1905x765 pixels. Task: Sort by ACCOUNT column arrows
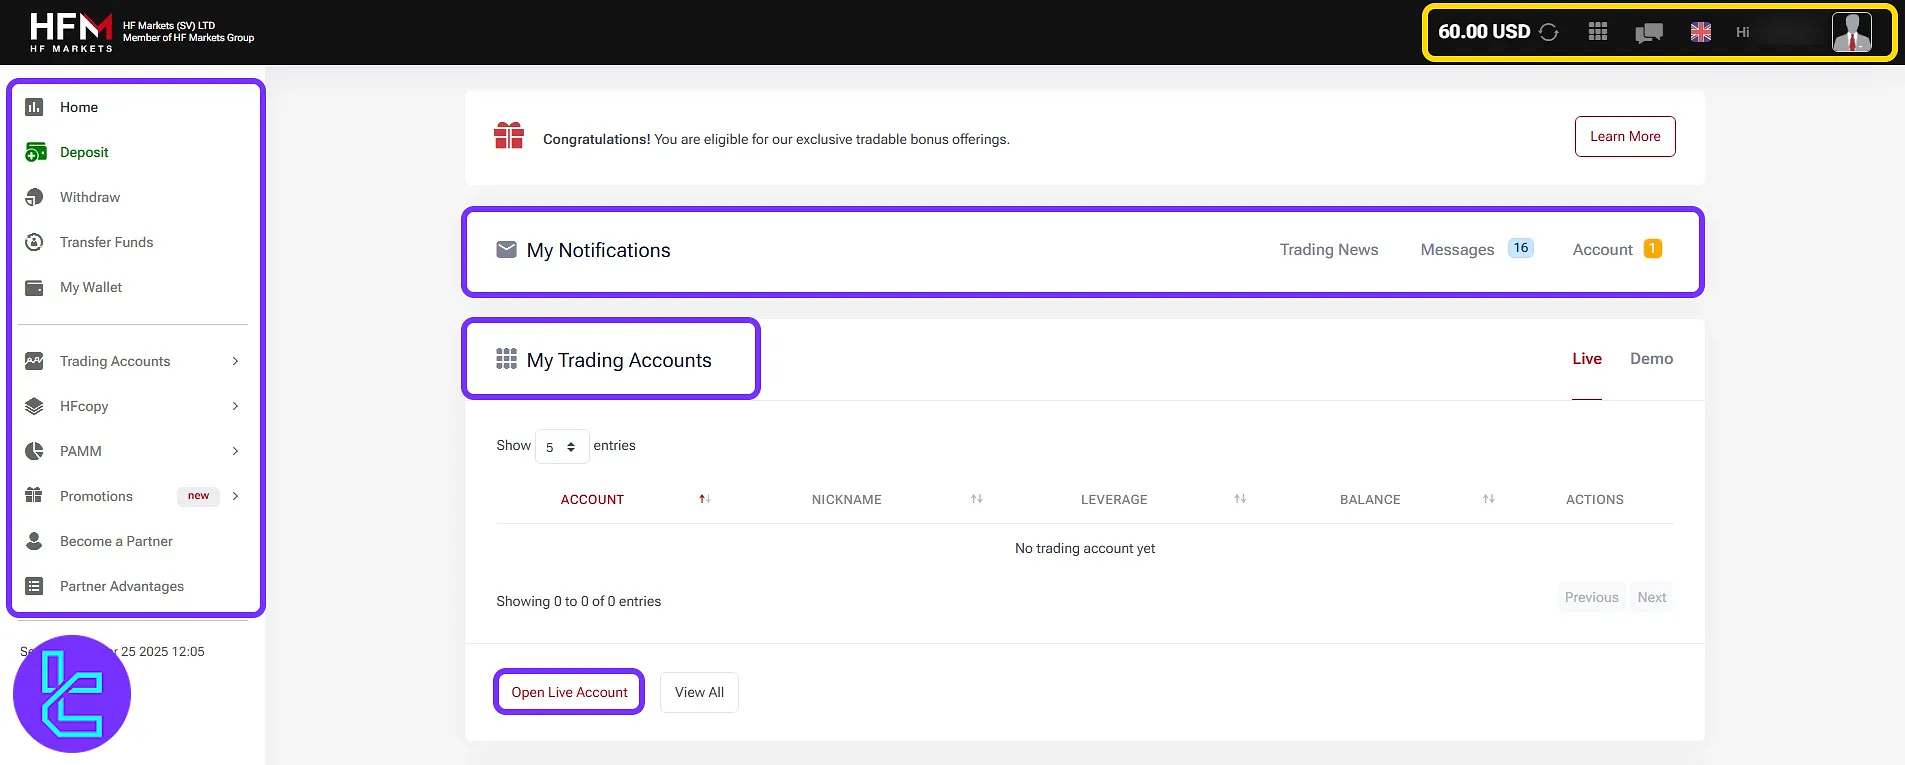705,499
